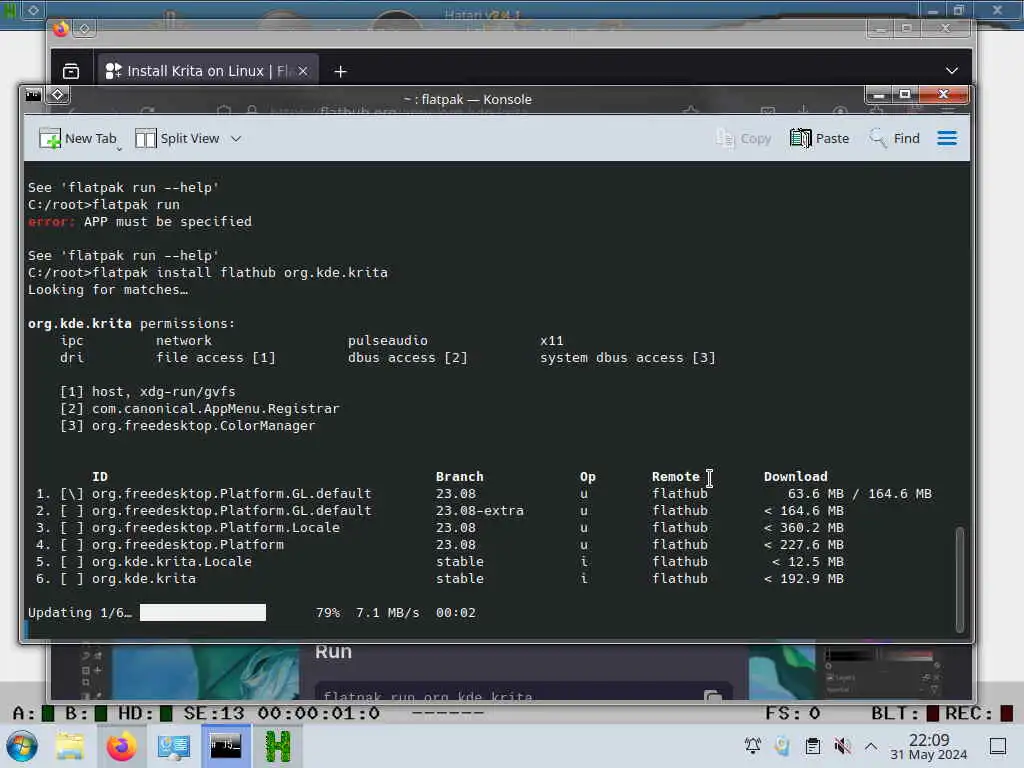Click the 'Remote' column header
The image size is (1024, 768).
[x=675, y=477]
